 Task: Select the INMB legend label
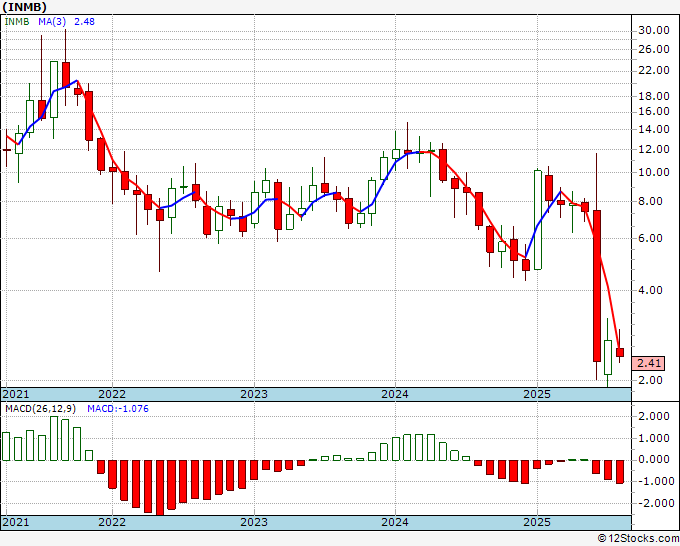click(16, 22)
